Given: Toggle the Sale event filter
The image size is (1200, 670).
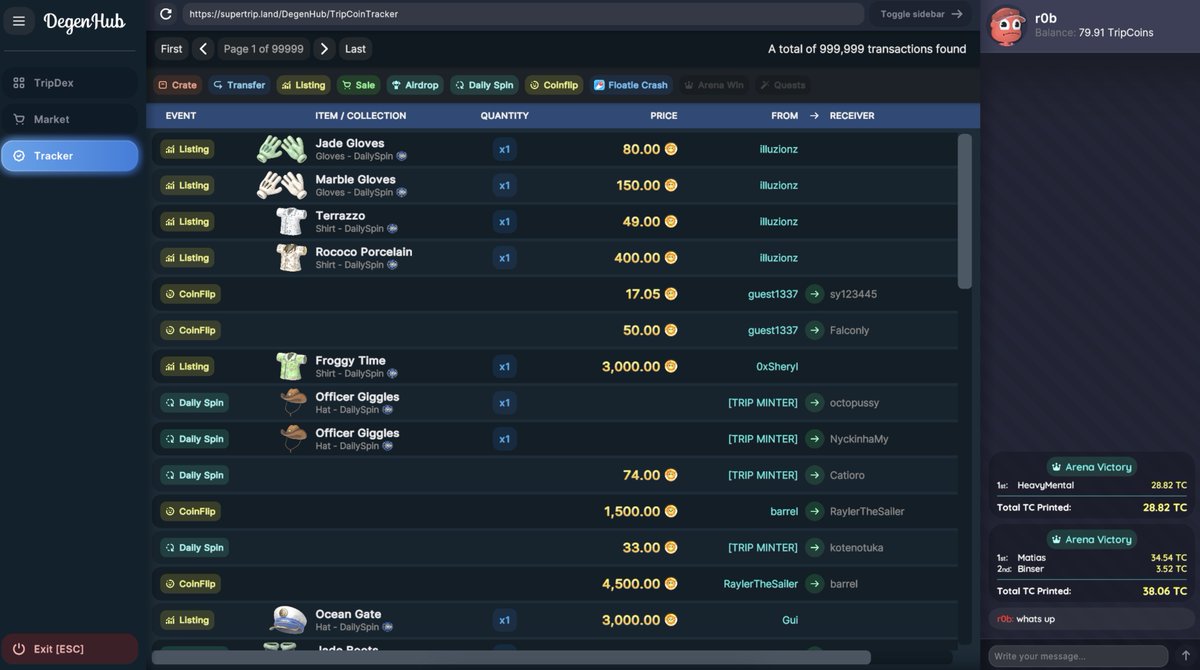Looking at the screenshot, I should coord(359,85).
